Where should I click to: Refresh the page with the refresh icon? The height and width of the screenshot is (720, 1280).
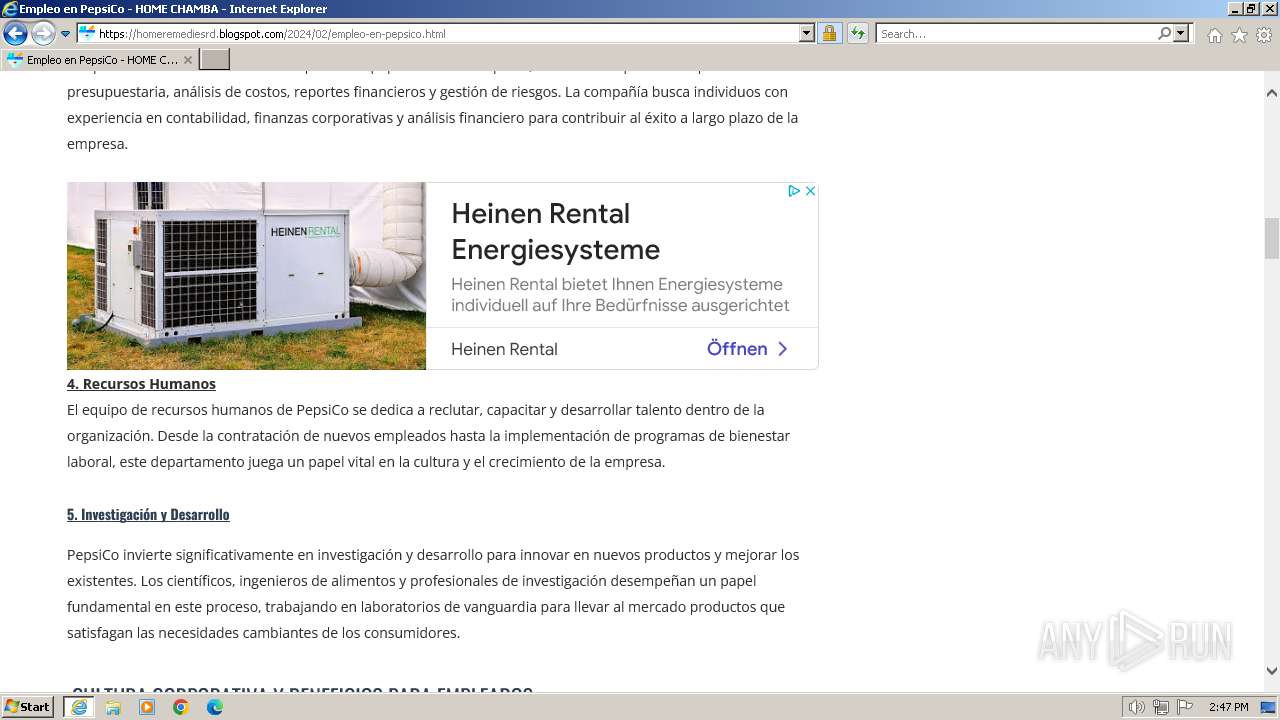click(858, 34)
